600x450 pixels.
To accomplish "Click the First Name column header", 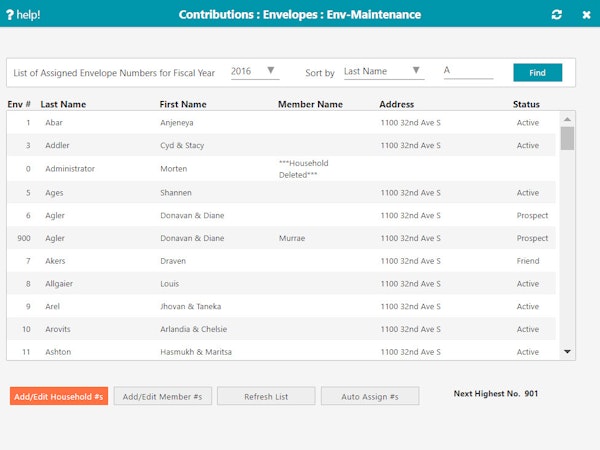I will click(x=183, y=104).
